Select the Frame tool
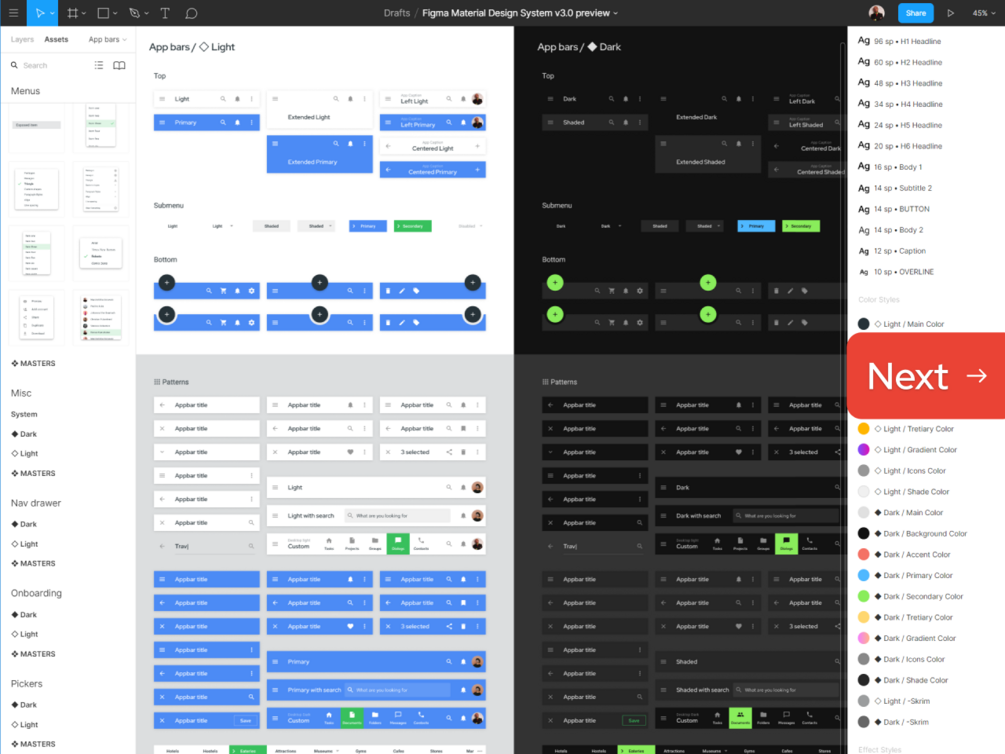Image resolution: width=1005 pixels, height=754 pixels. [72, 13]
